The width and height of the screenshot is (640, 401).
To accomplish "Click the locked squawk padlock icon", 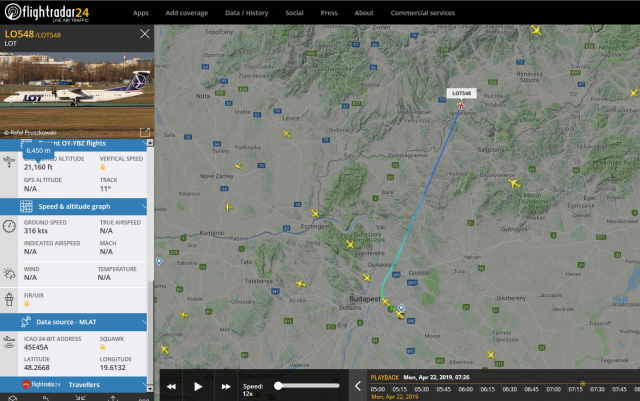I will [x=102, y=347].
